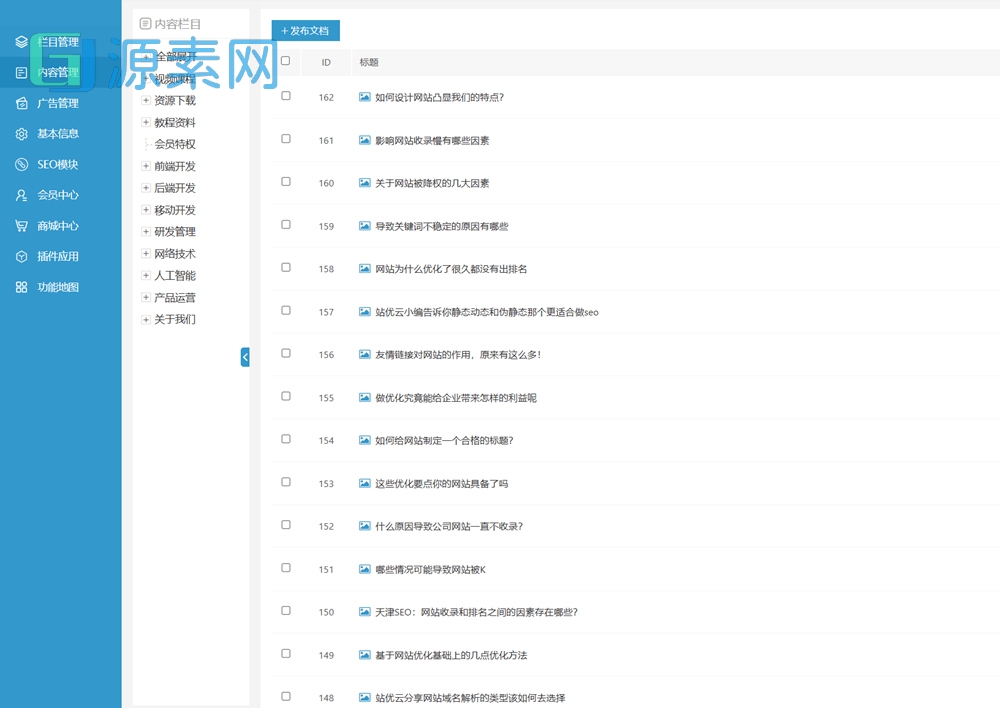Select the 会员中心 user icon
The height and width of the screenshot is (708, 1000).
click(x=22, y=195)
